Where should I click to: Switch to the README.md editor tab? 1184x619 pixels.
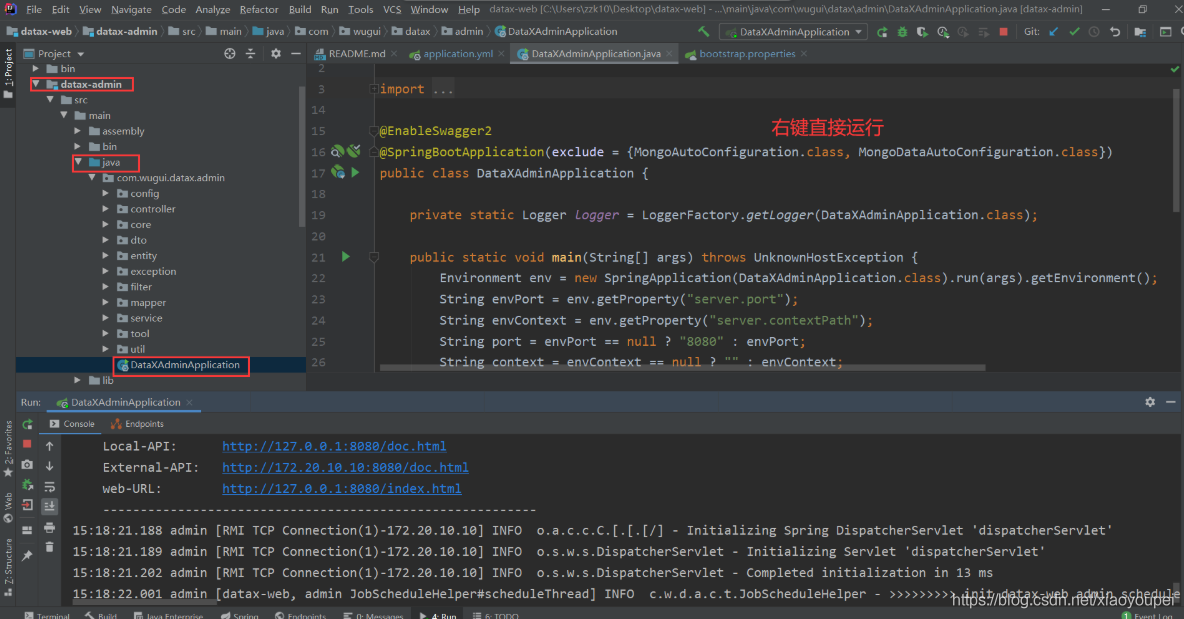click(356, 54)
